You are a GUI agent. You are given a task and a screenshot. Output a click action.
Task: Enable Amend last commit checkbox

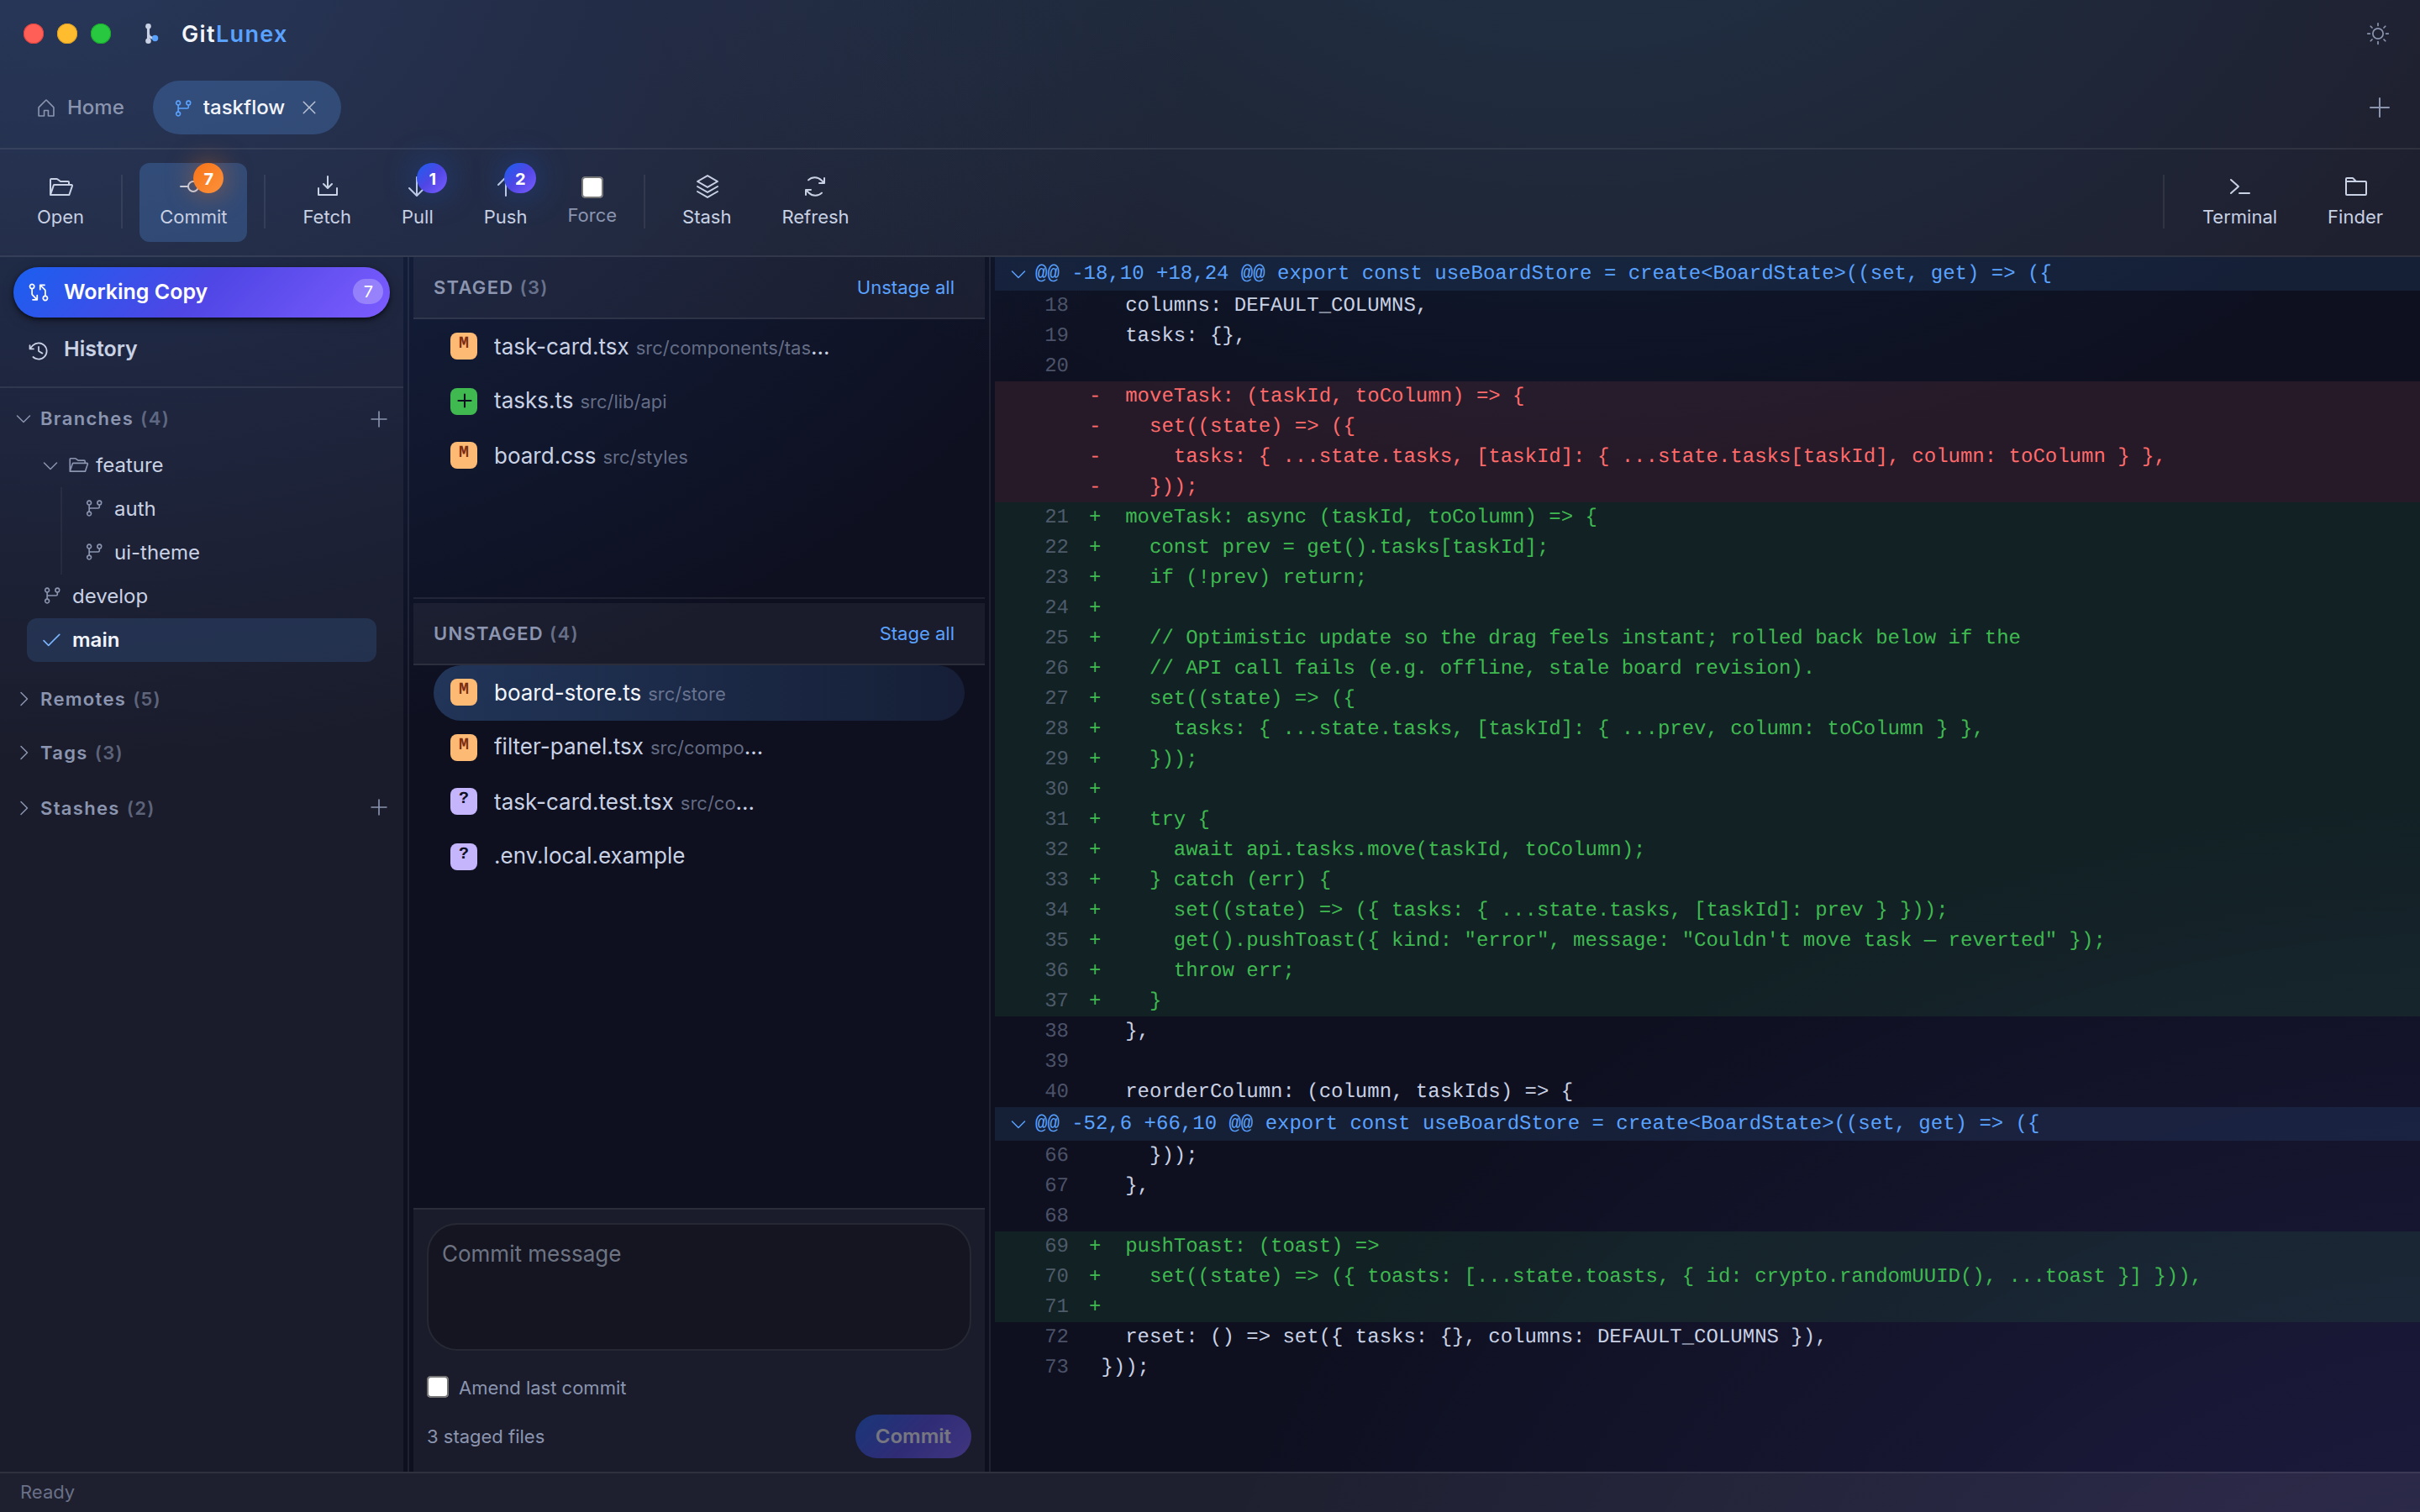[438, 1387]
